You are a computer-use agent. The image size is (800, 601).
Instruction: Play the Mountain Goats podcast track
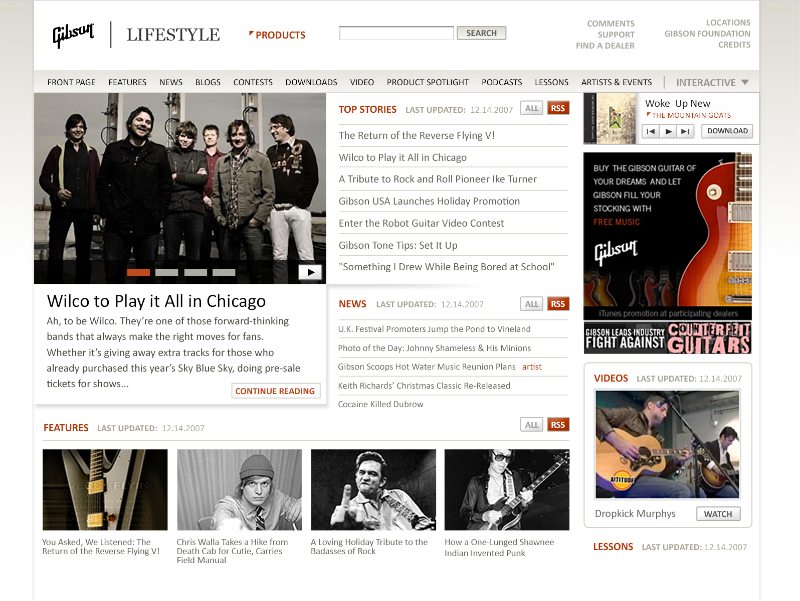[669, 131]
